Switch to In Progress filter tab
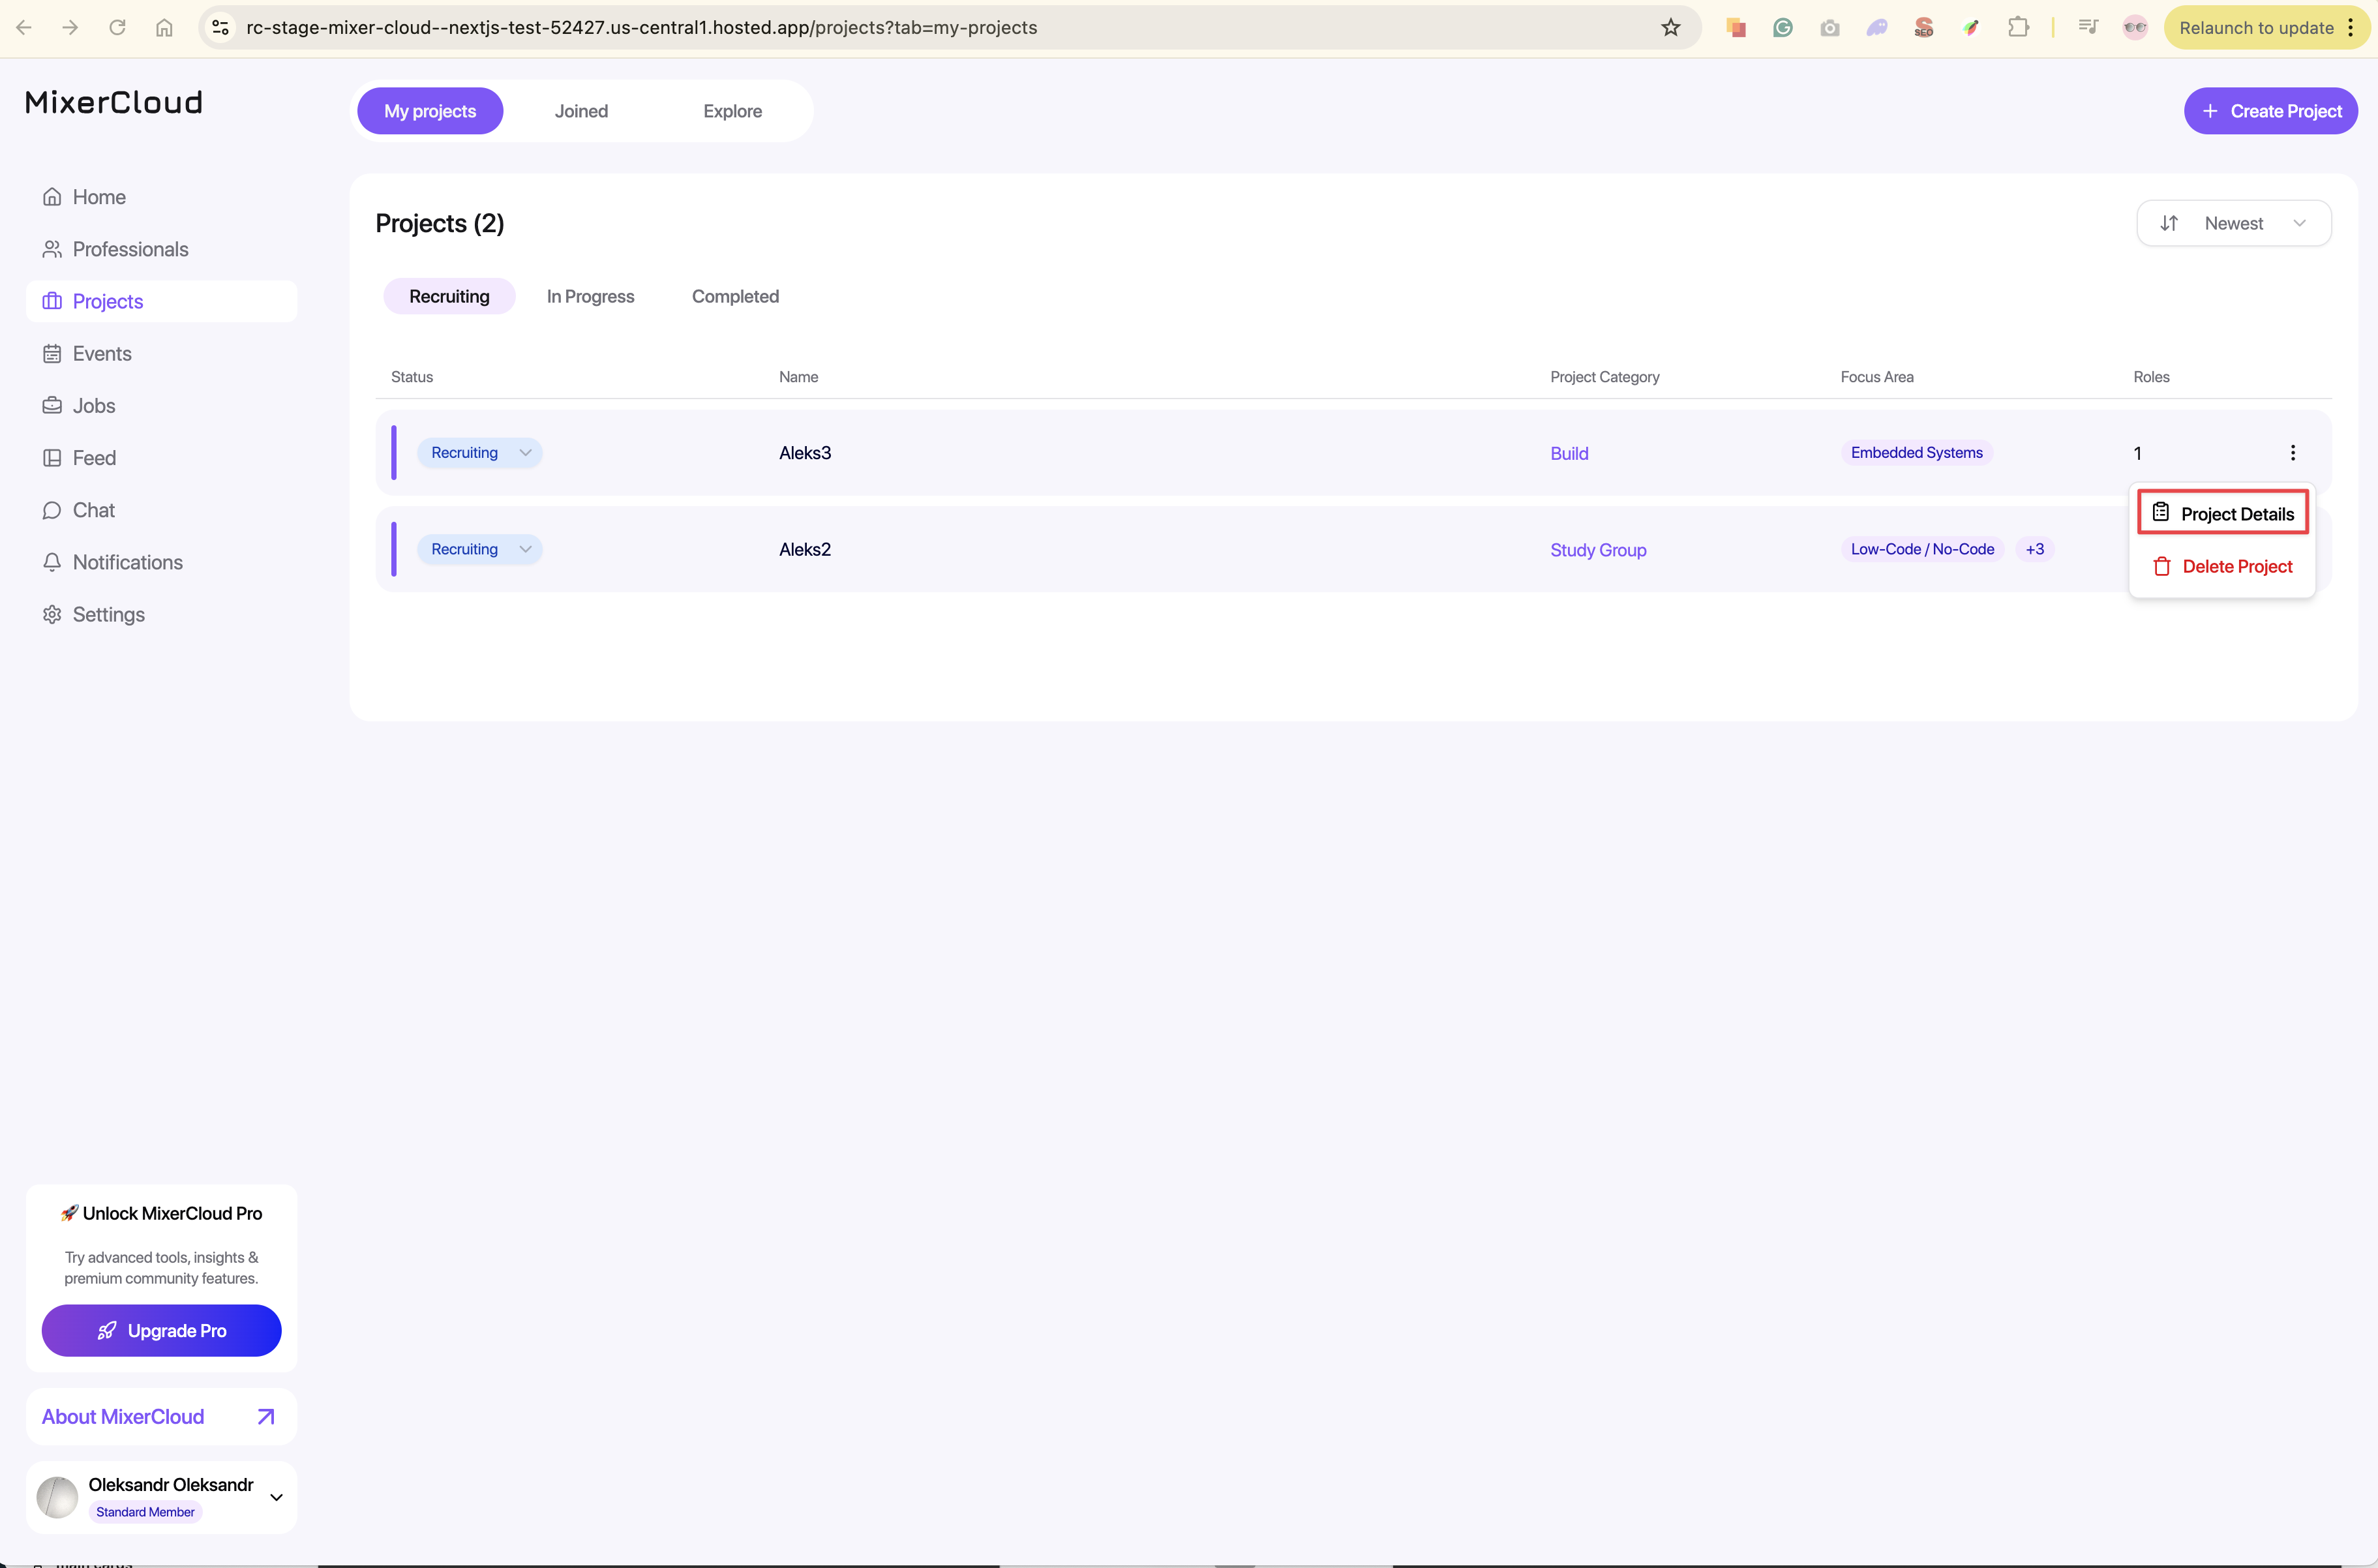This screenshot has width=2378, height=1568. tap(590, 296)
